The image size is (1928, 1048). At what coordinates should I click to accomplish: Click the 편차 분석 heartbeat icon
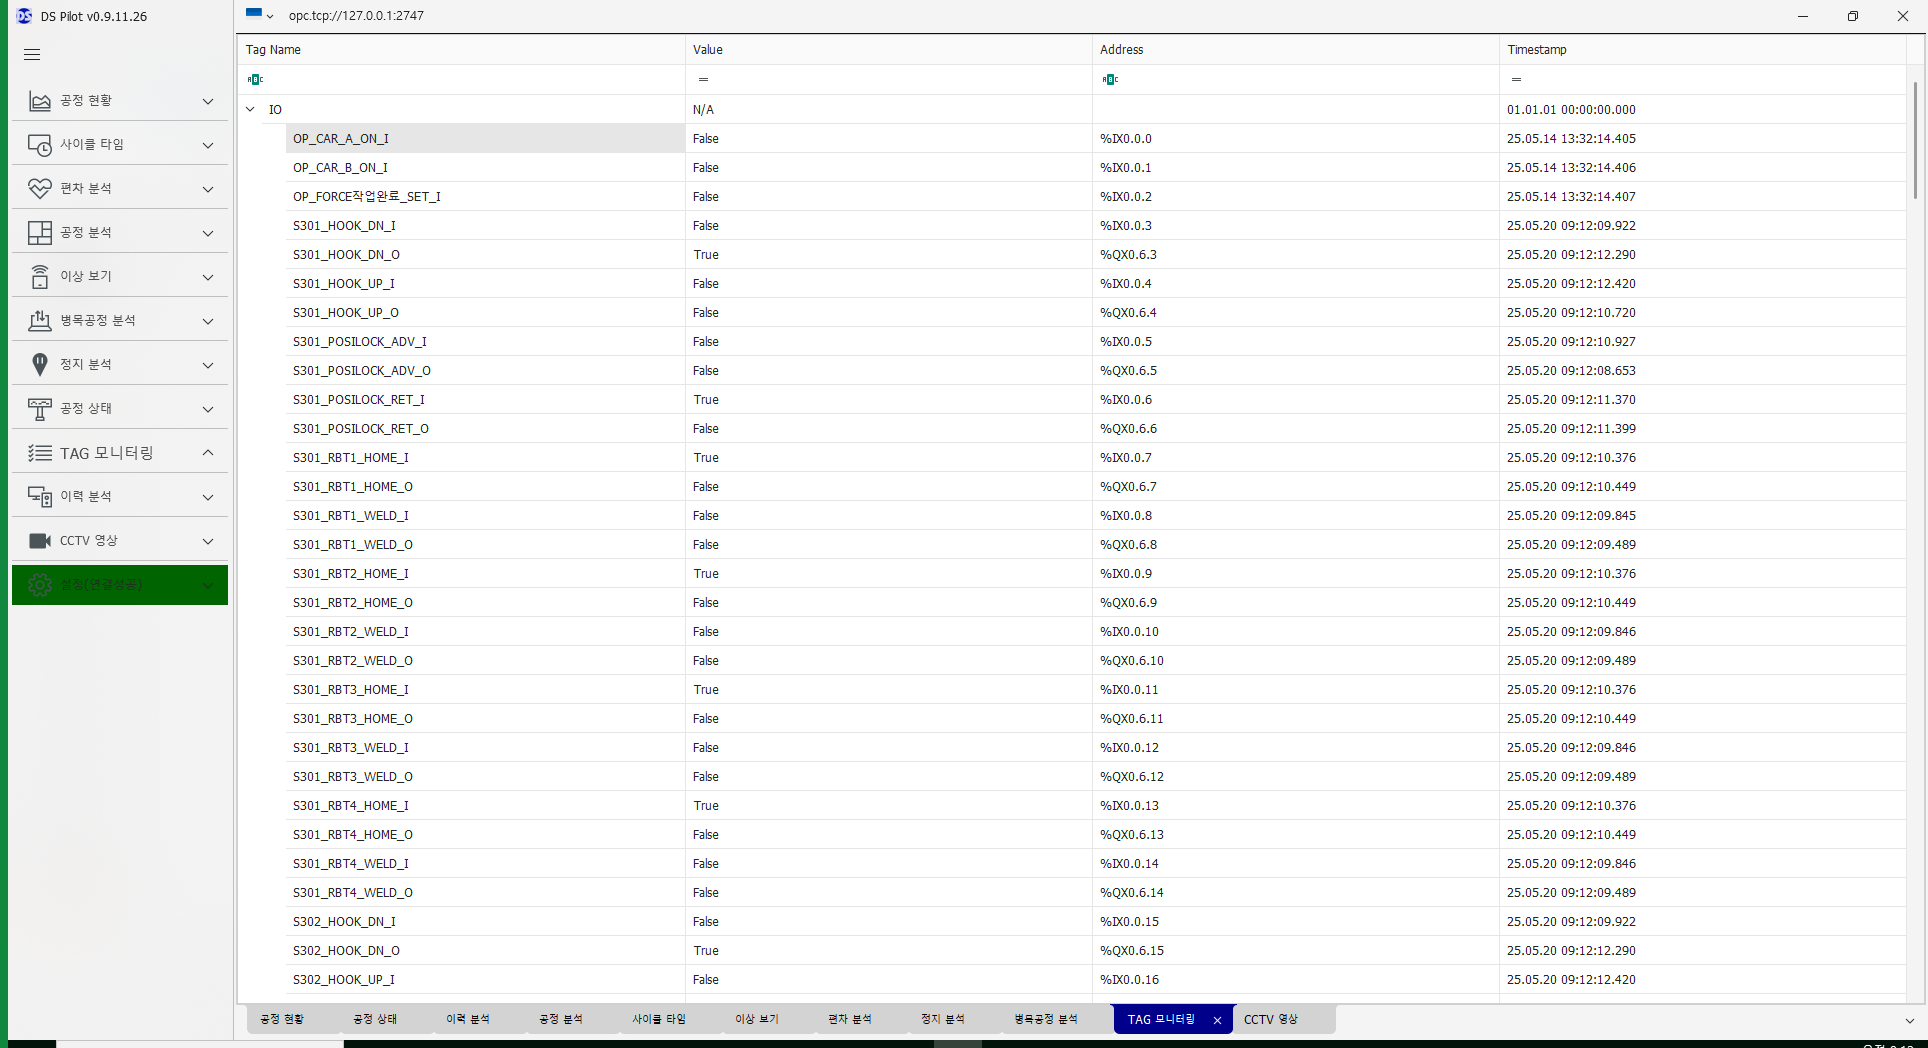coord(40,189)
